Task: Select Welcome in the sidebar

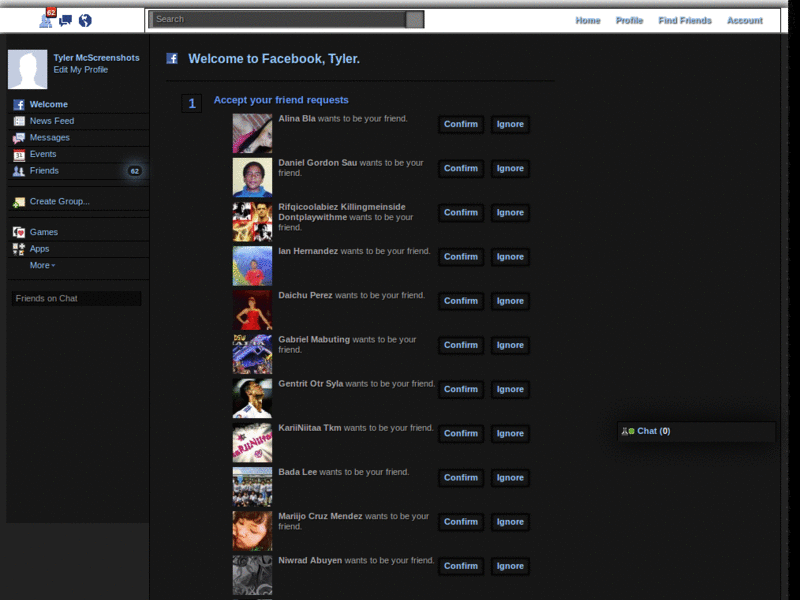Action: point(48,105)
